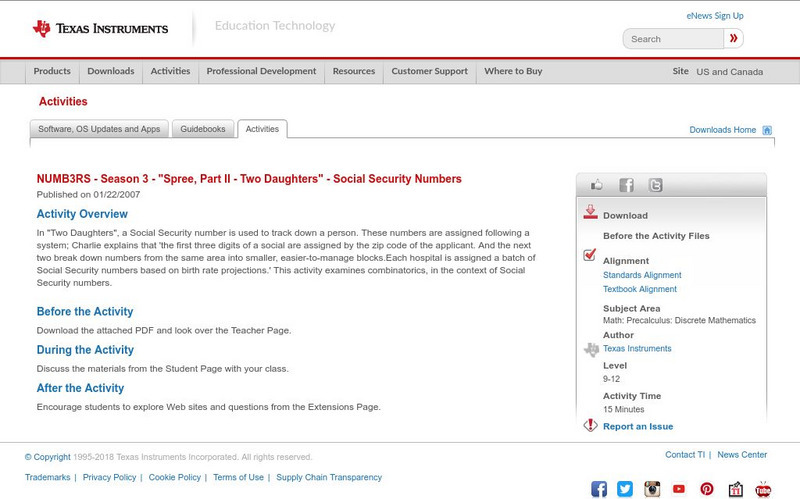800x499 pixels.
Task: Switch to the Guidebooks tab
Action: (x=203, y=129)
